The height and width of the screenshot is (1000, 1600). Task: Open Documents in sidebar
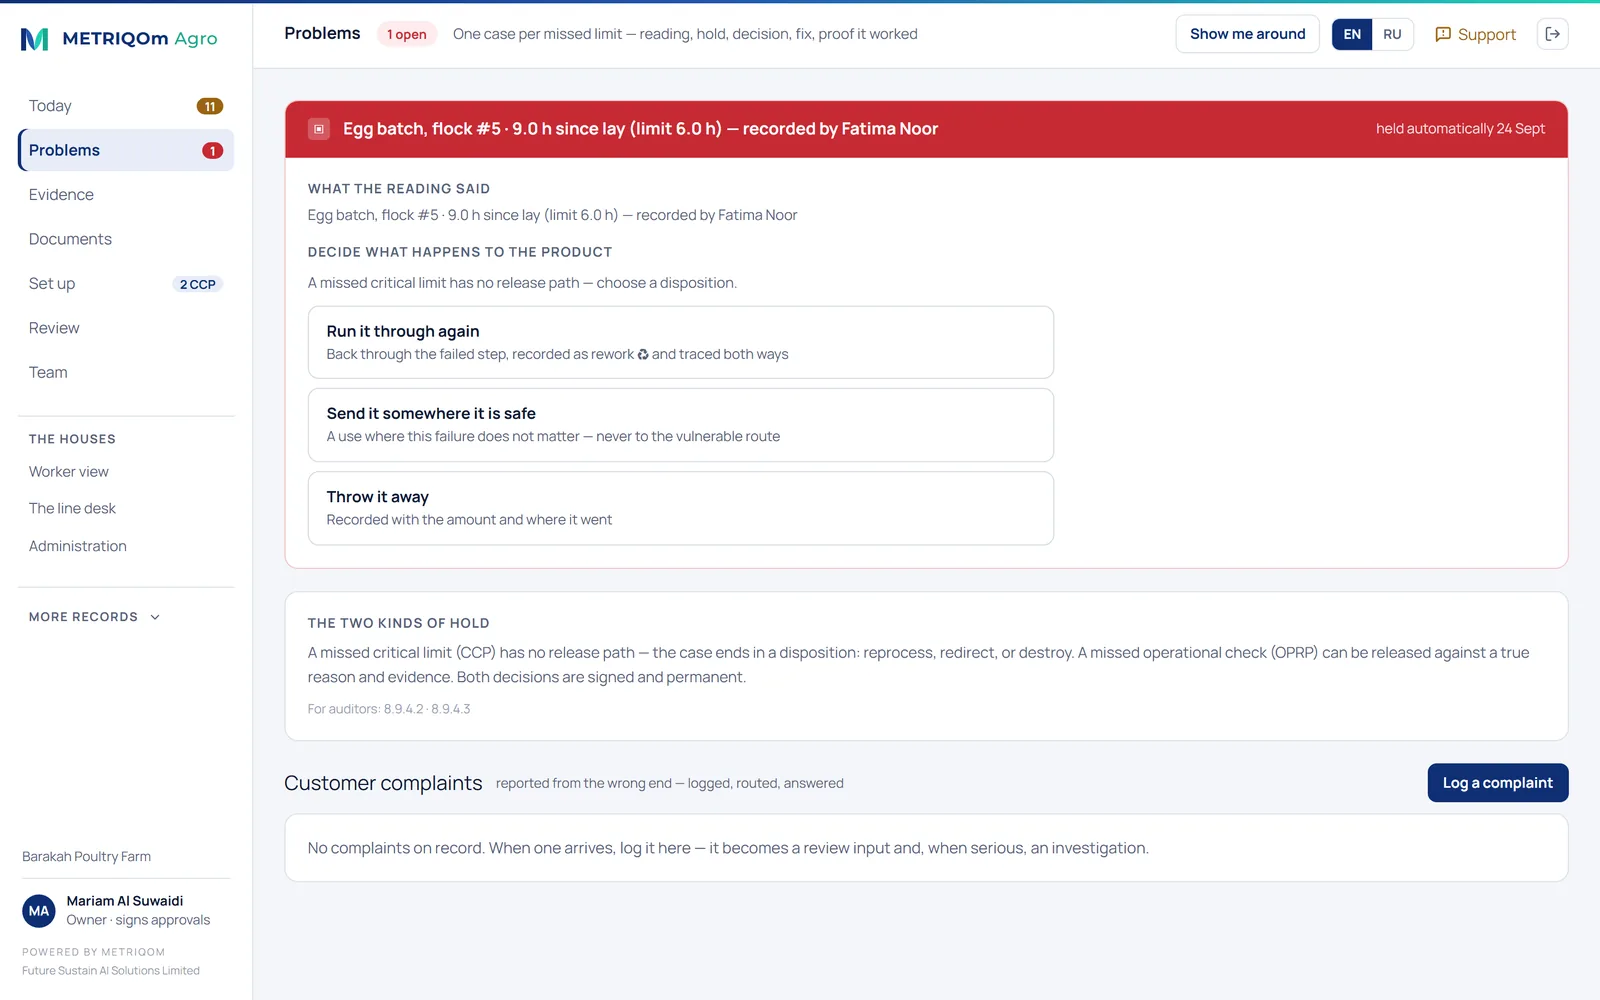pos(126,239)
